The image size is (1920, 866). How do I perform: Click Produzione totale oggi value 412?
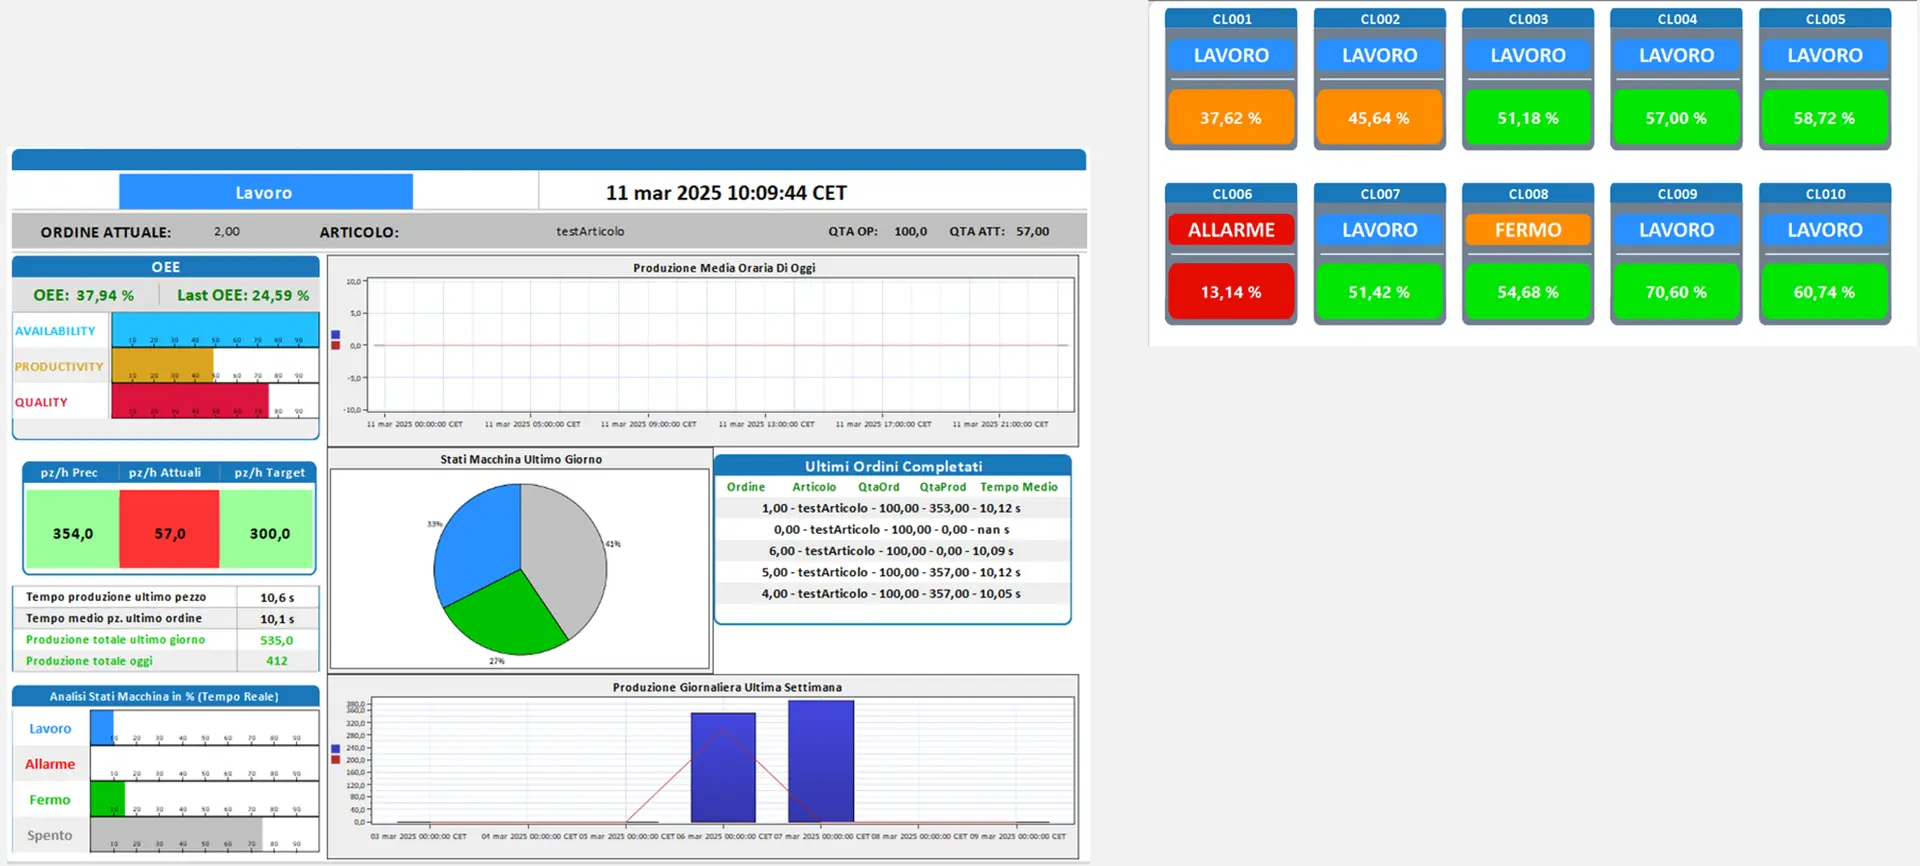277,661
